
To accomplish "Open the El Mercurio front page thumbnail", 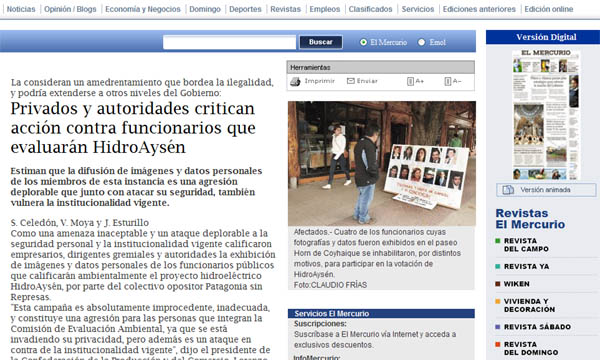I will tap(546, 114).
